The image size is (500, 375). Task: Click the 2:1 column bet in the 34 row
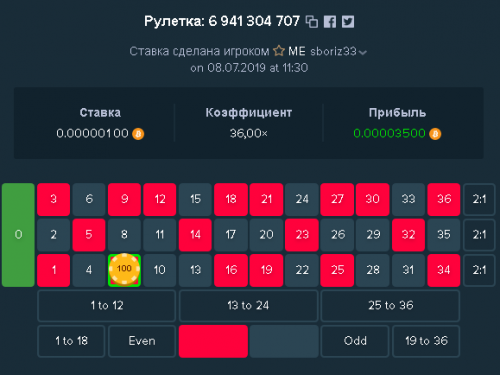point(479,270)
